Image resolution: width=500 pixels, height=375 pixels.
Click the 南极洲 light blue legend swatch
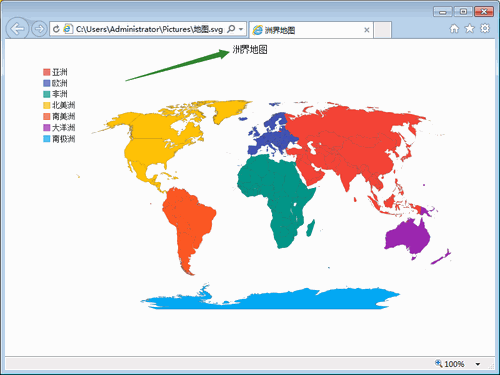click(47, 139)
